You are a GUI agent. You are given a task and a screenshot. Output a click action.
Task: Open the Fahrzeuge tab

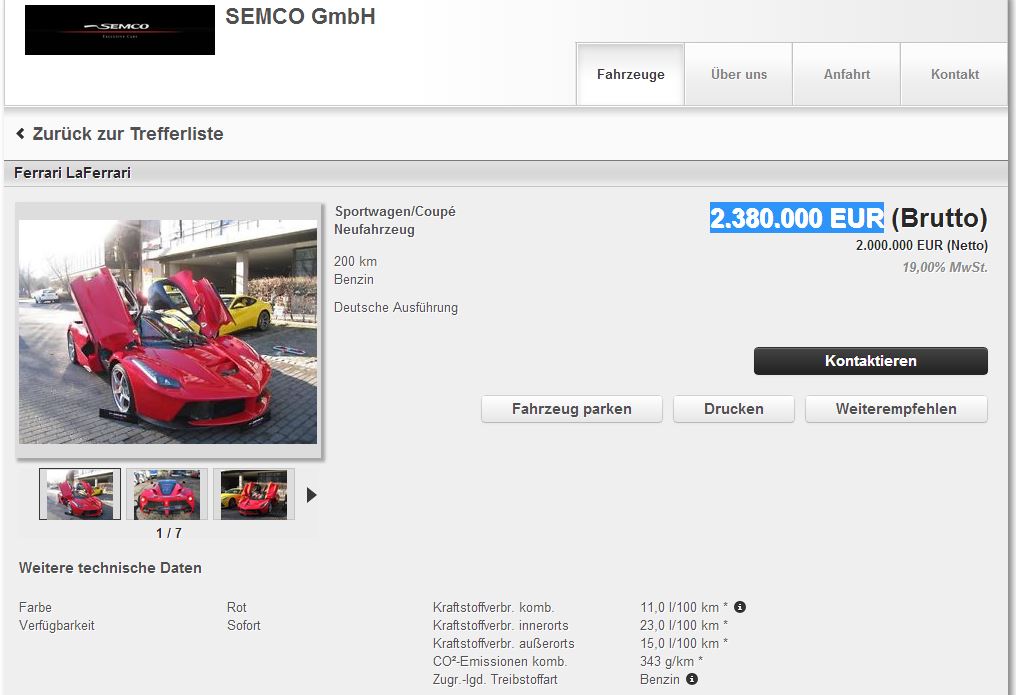(x=630, y=74)
